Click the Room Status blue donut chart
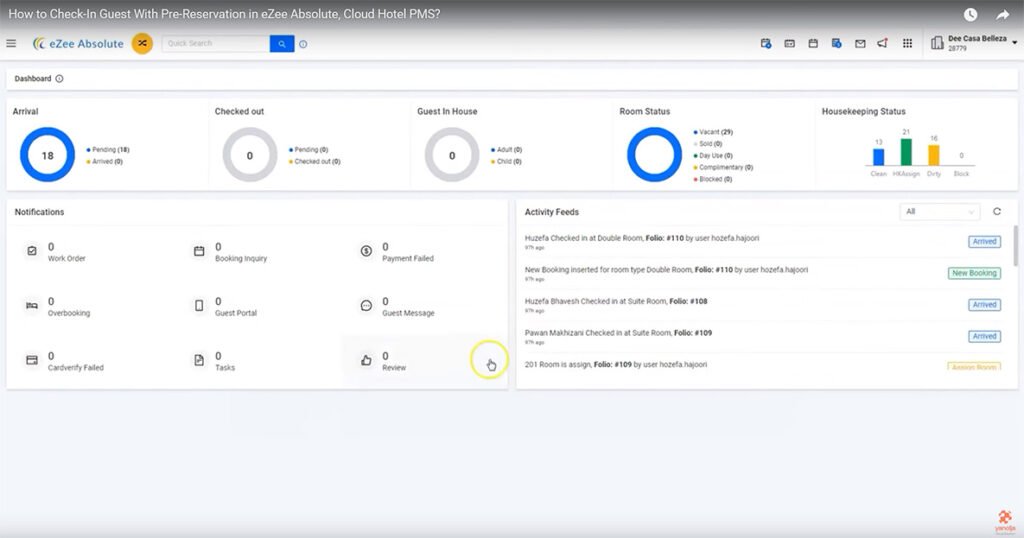The image size is (1024, 538). (654, 155)
